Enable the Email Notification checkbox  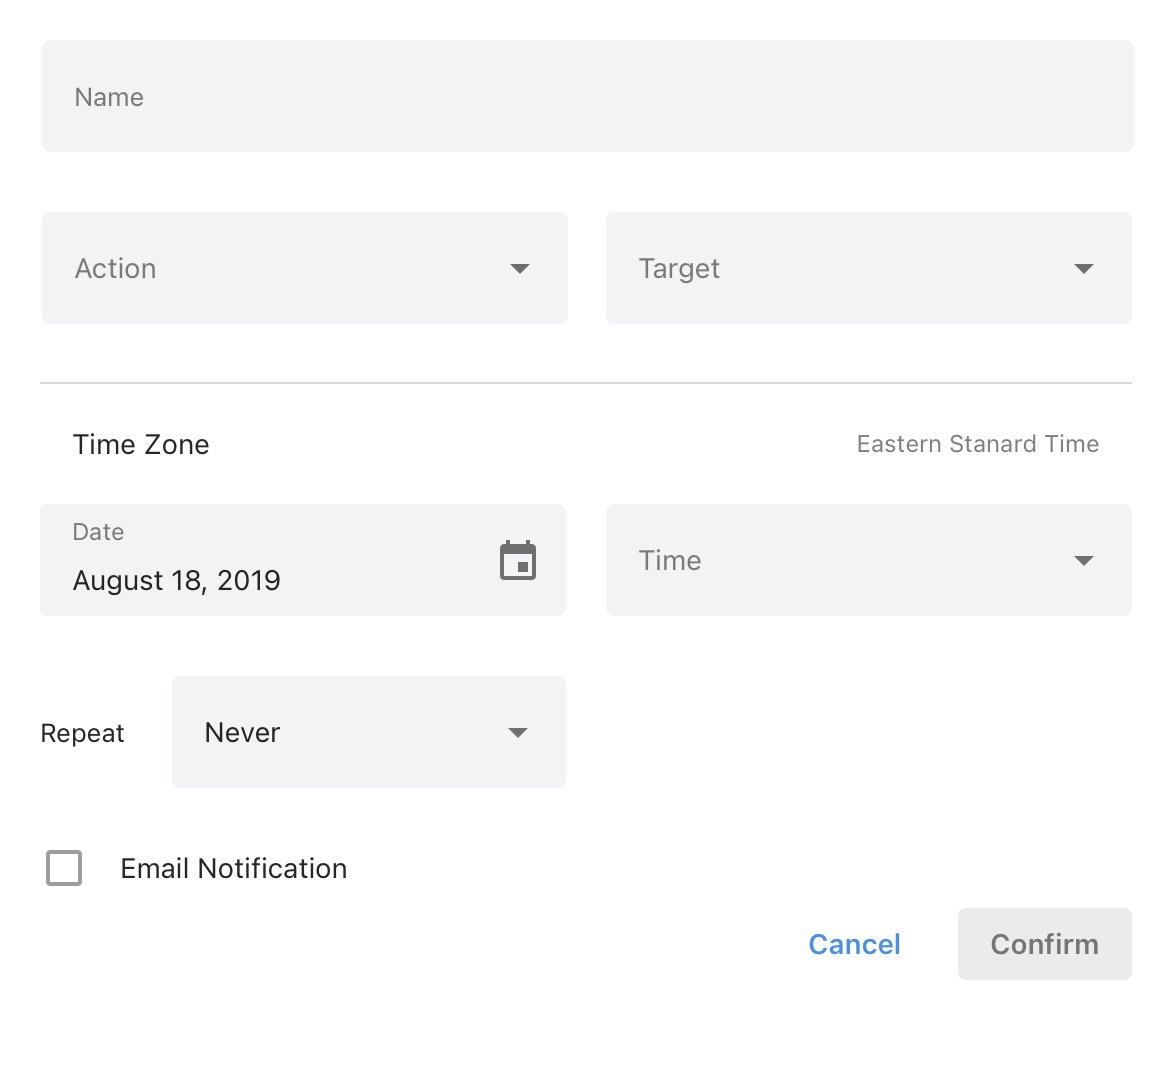pos(64,868)
